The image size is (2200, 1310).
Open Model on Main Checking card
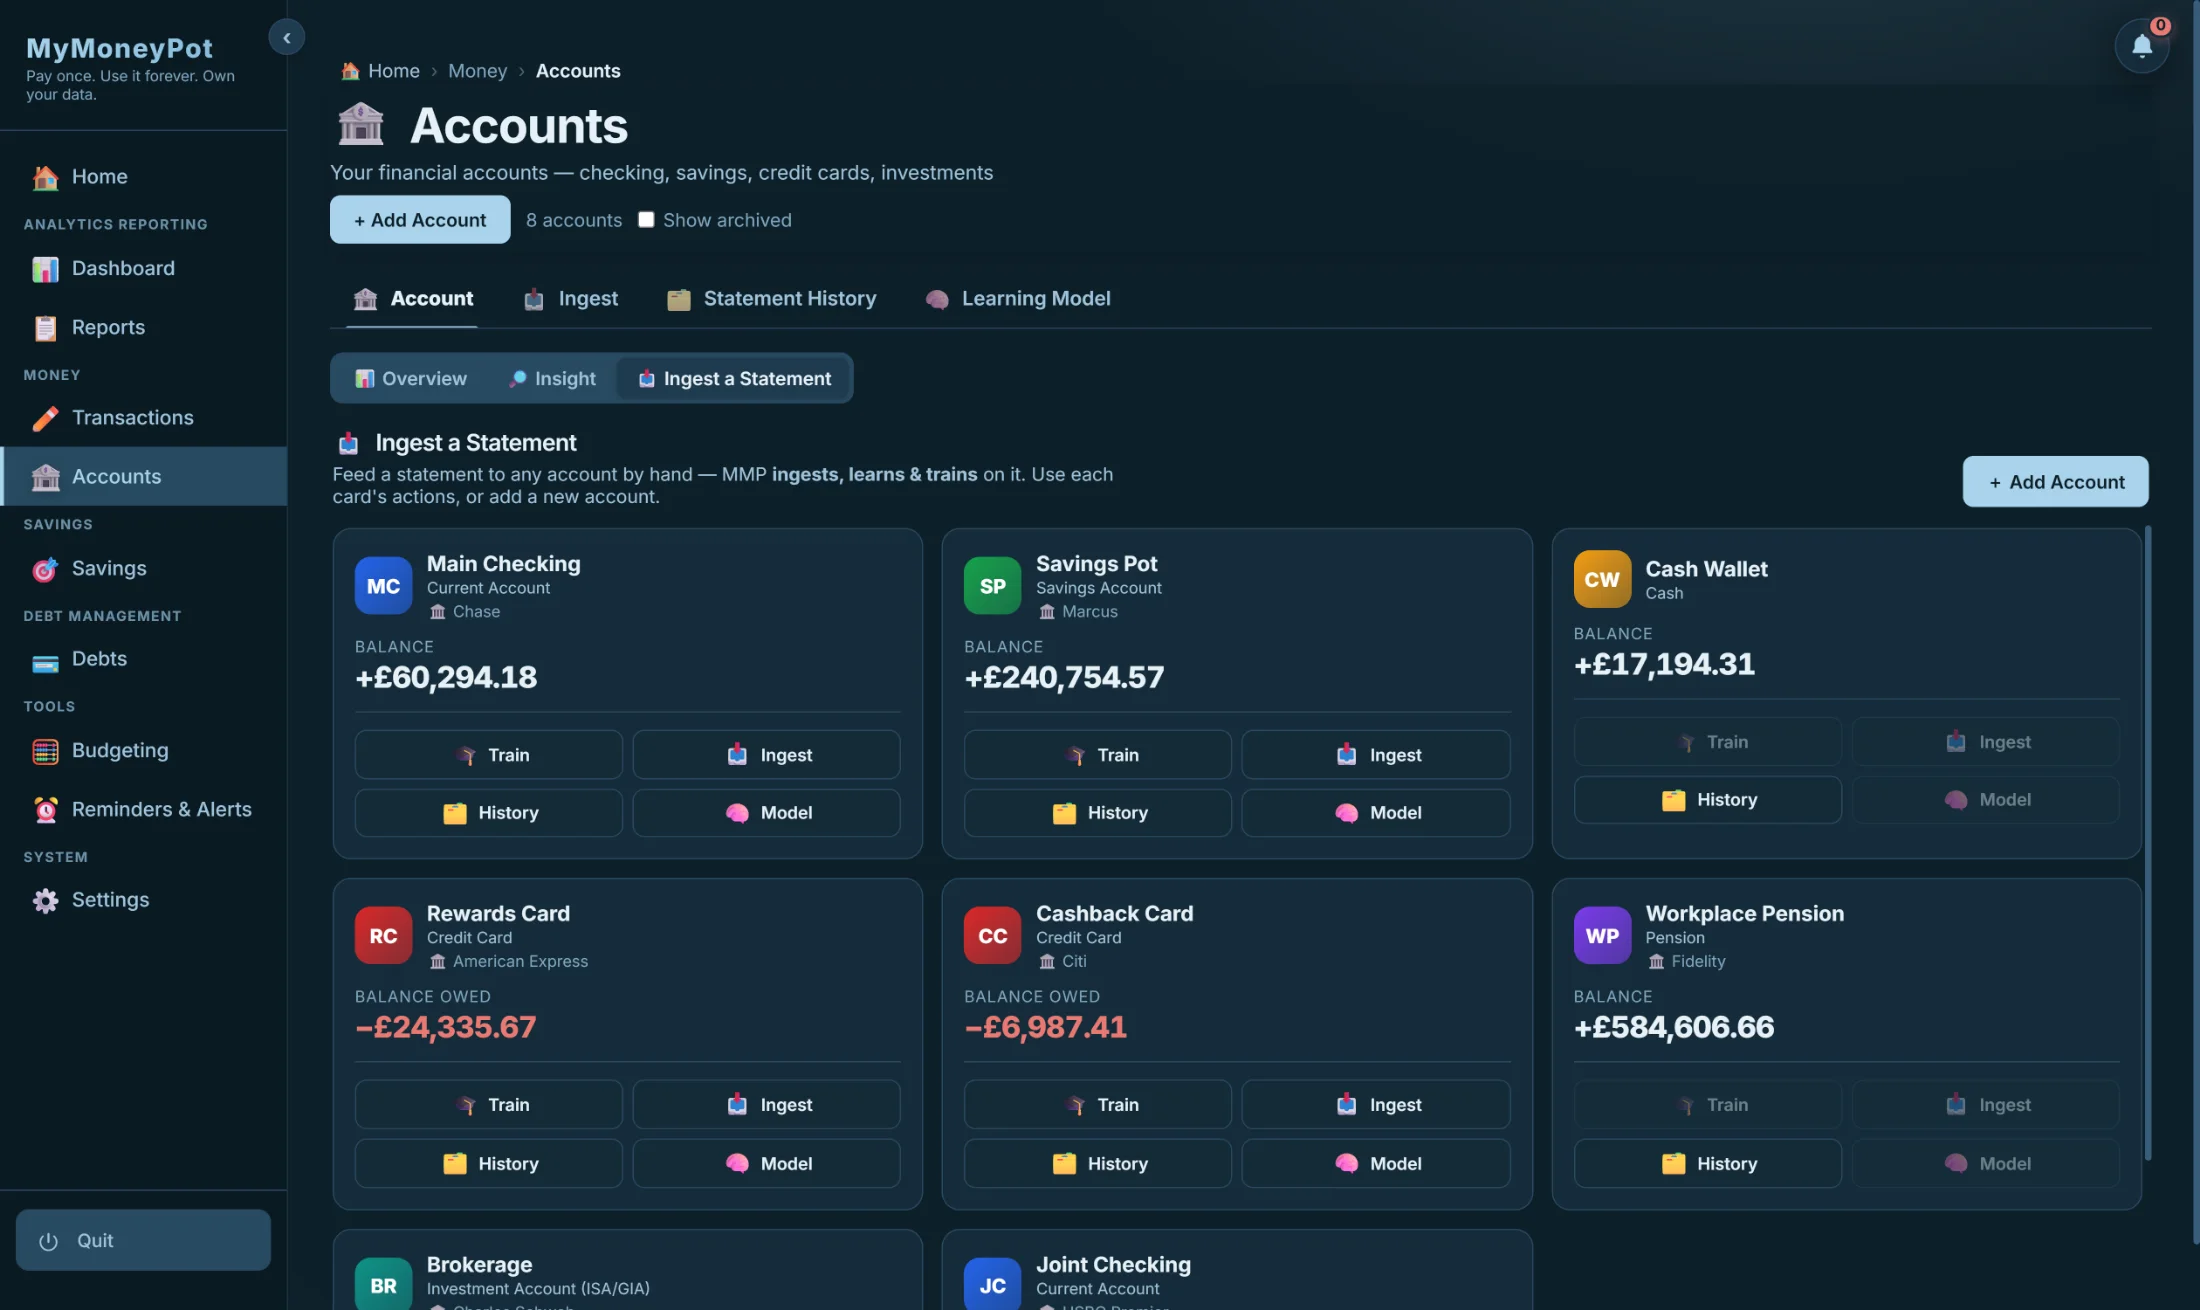tap(767, 813)
